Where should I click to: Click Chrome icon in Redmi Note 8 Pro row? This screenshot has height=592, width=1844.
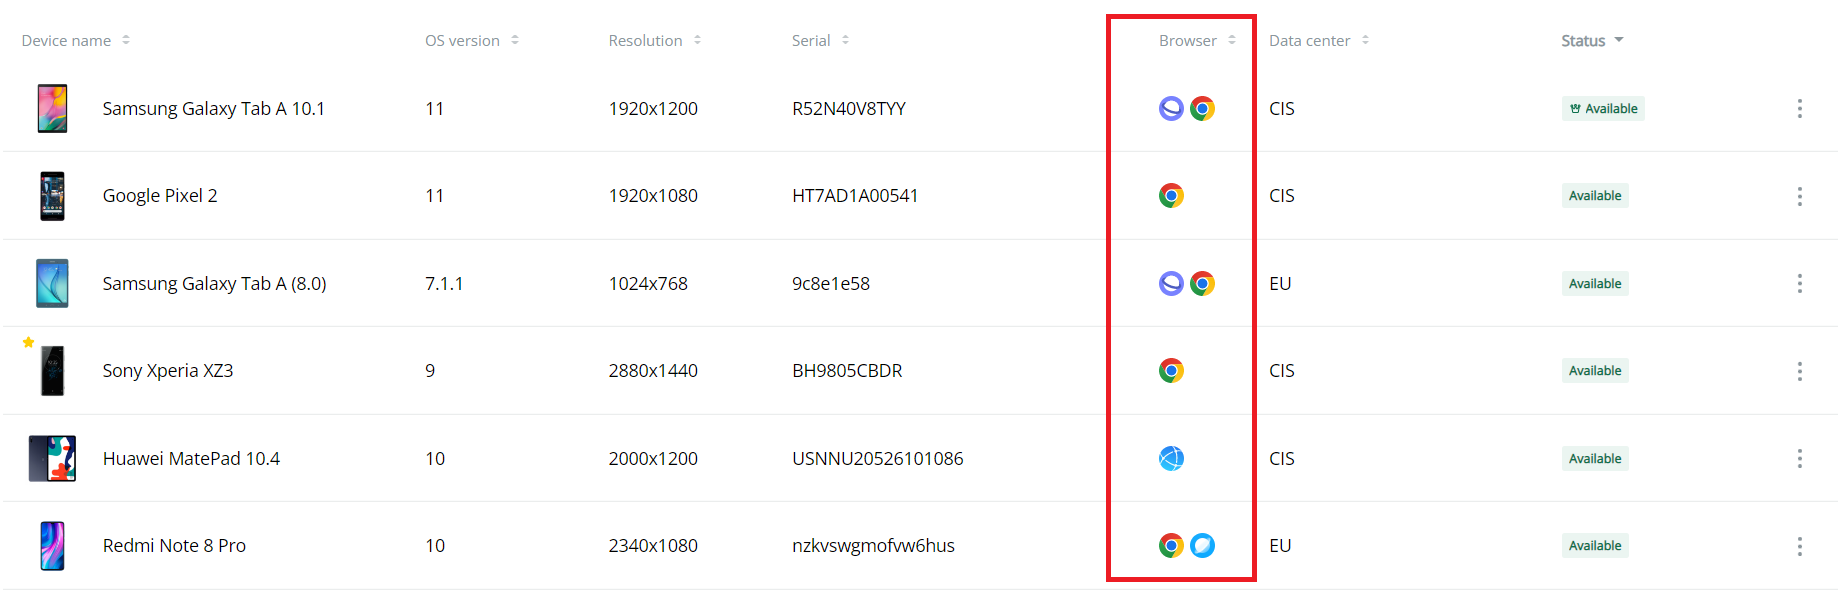click(1171, 545)
